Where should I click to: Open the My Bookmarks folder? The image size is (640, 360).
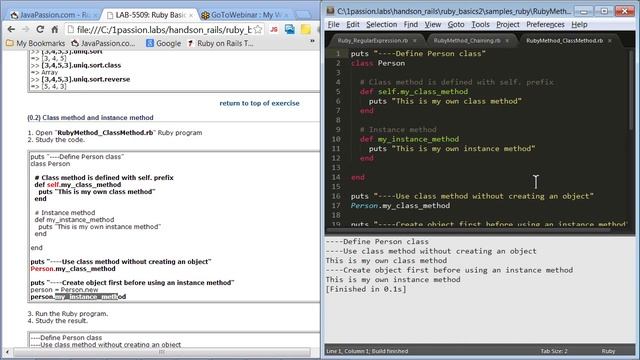pyautogui.click(x=36, y=43)
